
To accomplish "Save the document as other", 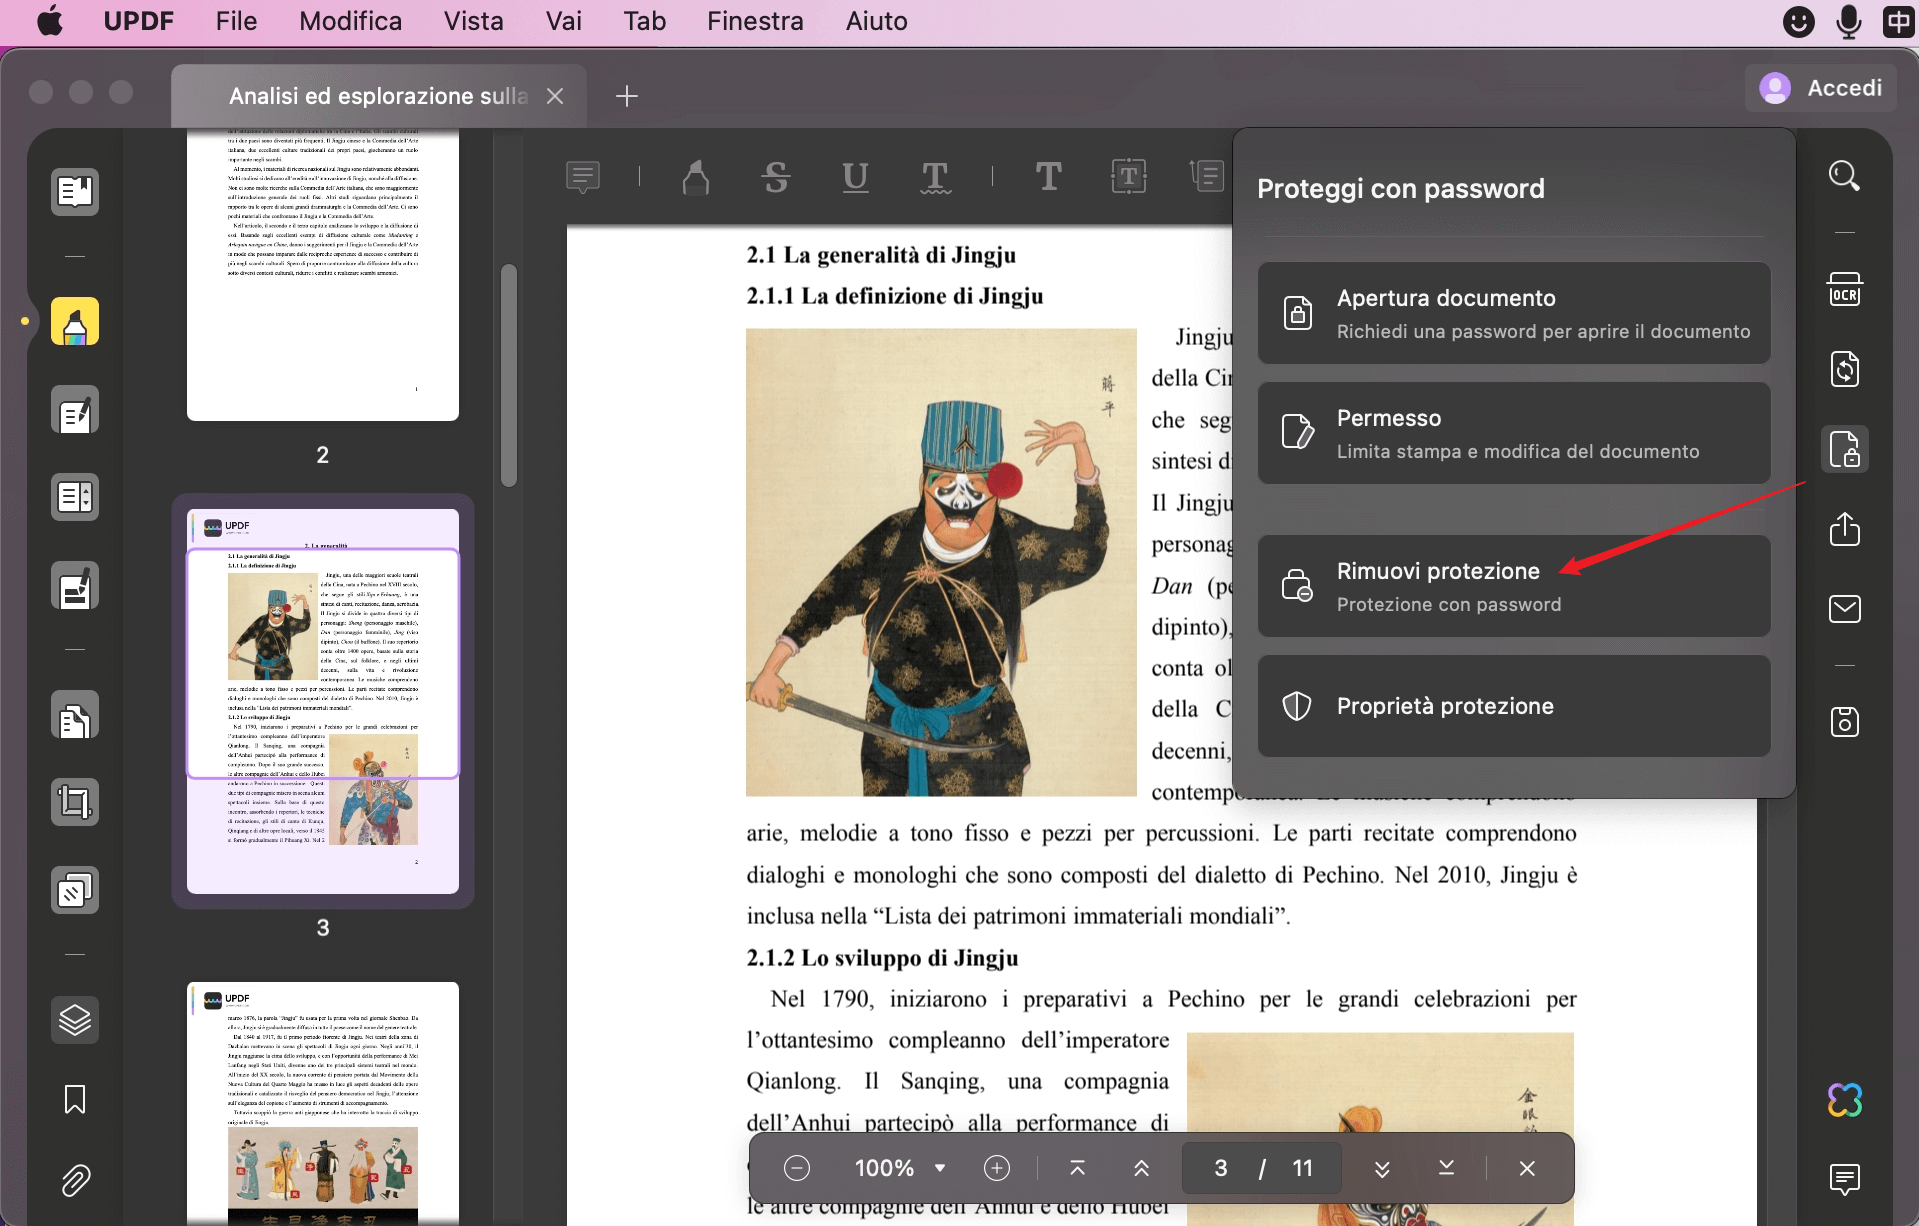I will click(x=1845, y=722).
